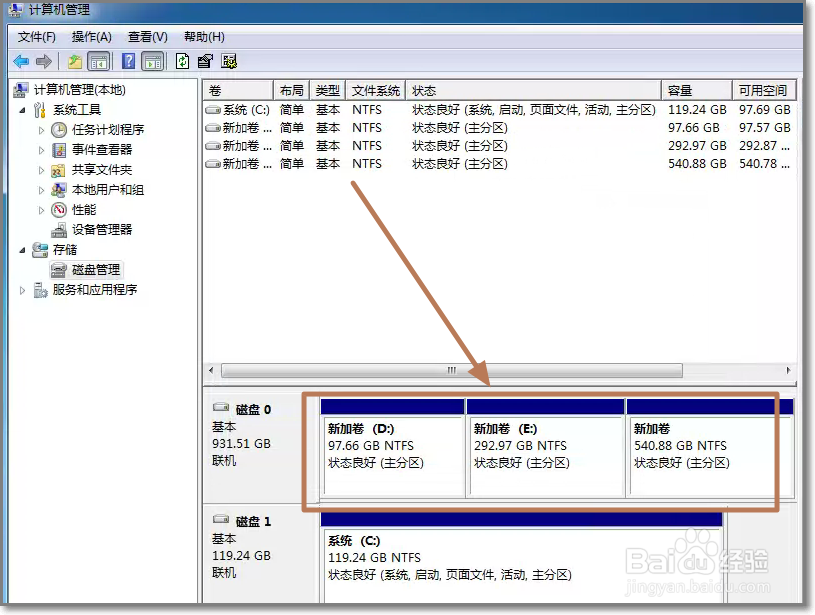The width and height of the screenshot is (815, 615).
Task: Sort by the 卷 column header
Action: [x=238, y=90]
